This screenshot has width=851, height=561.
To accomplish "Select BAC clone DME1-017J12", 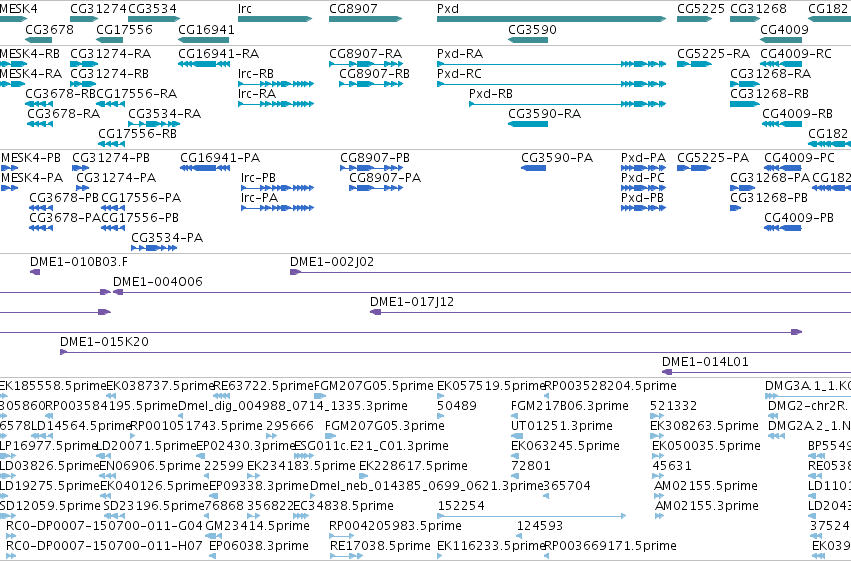I will click(x=412, y=302).
